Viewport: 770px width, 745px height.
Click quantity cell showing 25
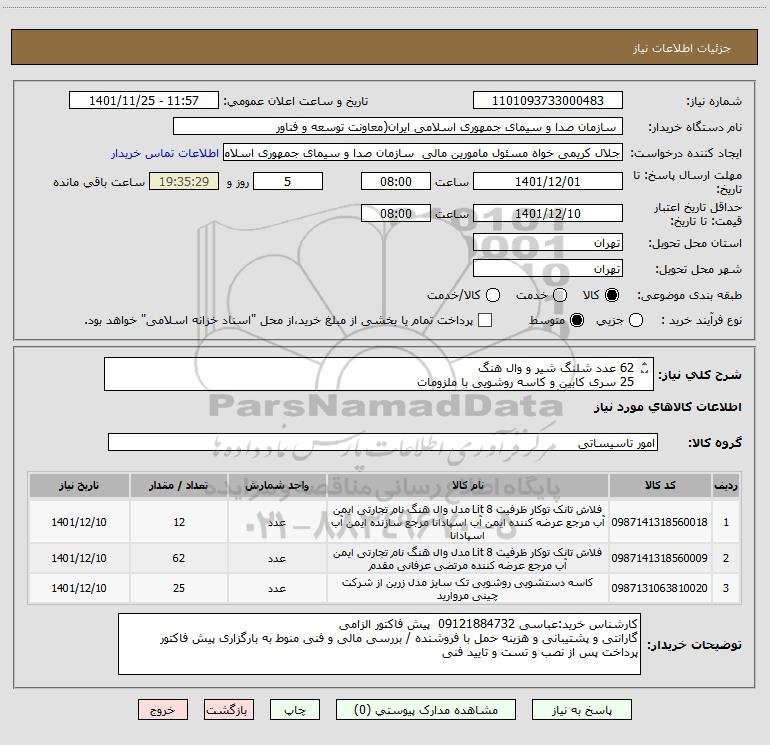[x=179, y=588]
